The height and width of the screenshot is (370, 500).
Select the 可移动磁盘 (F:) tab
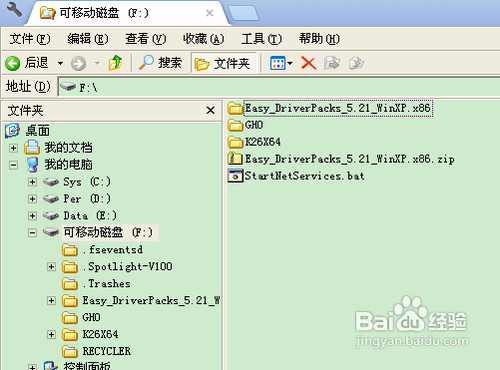pyautogui.click(x=127, y=13)
